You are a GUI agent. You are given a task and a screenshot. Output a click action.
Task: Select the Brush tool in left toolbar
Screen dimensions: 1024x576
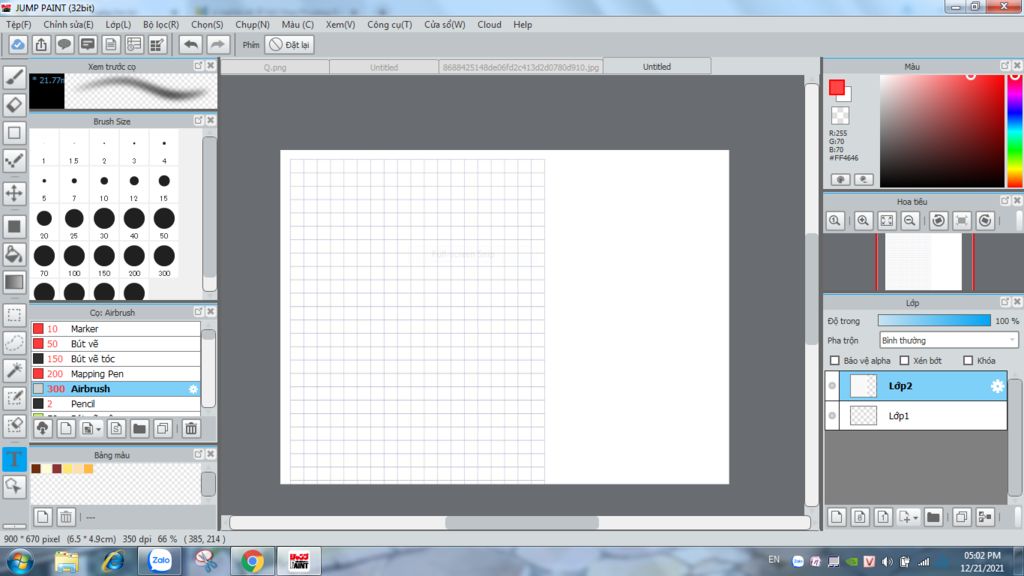tap(14, 77)
